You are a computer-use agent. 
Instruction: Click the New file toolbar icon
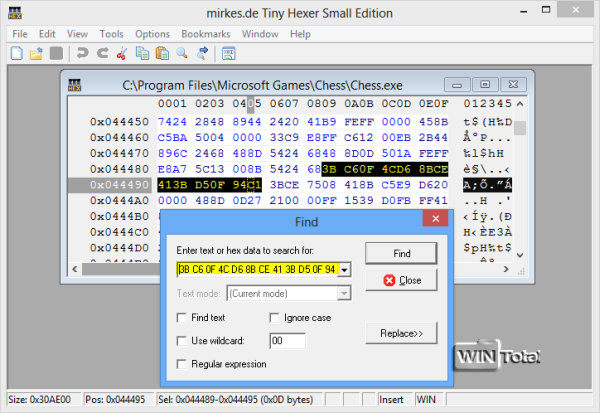tap(16, 52)
